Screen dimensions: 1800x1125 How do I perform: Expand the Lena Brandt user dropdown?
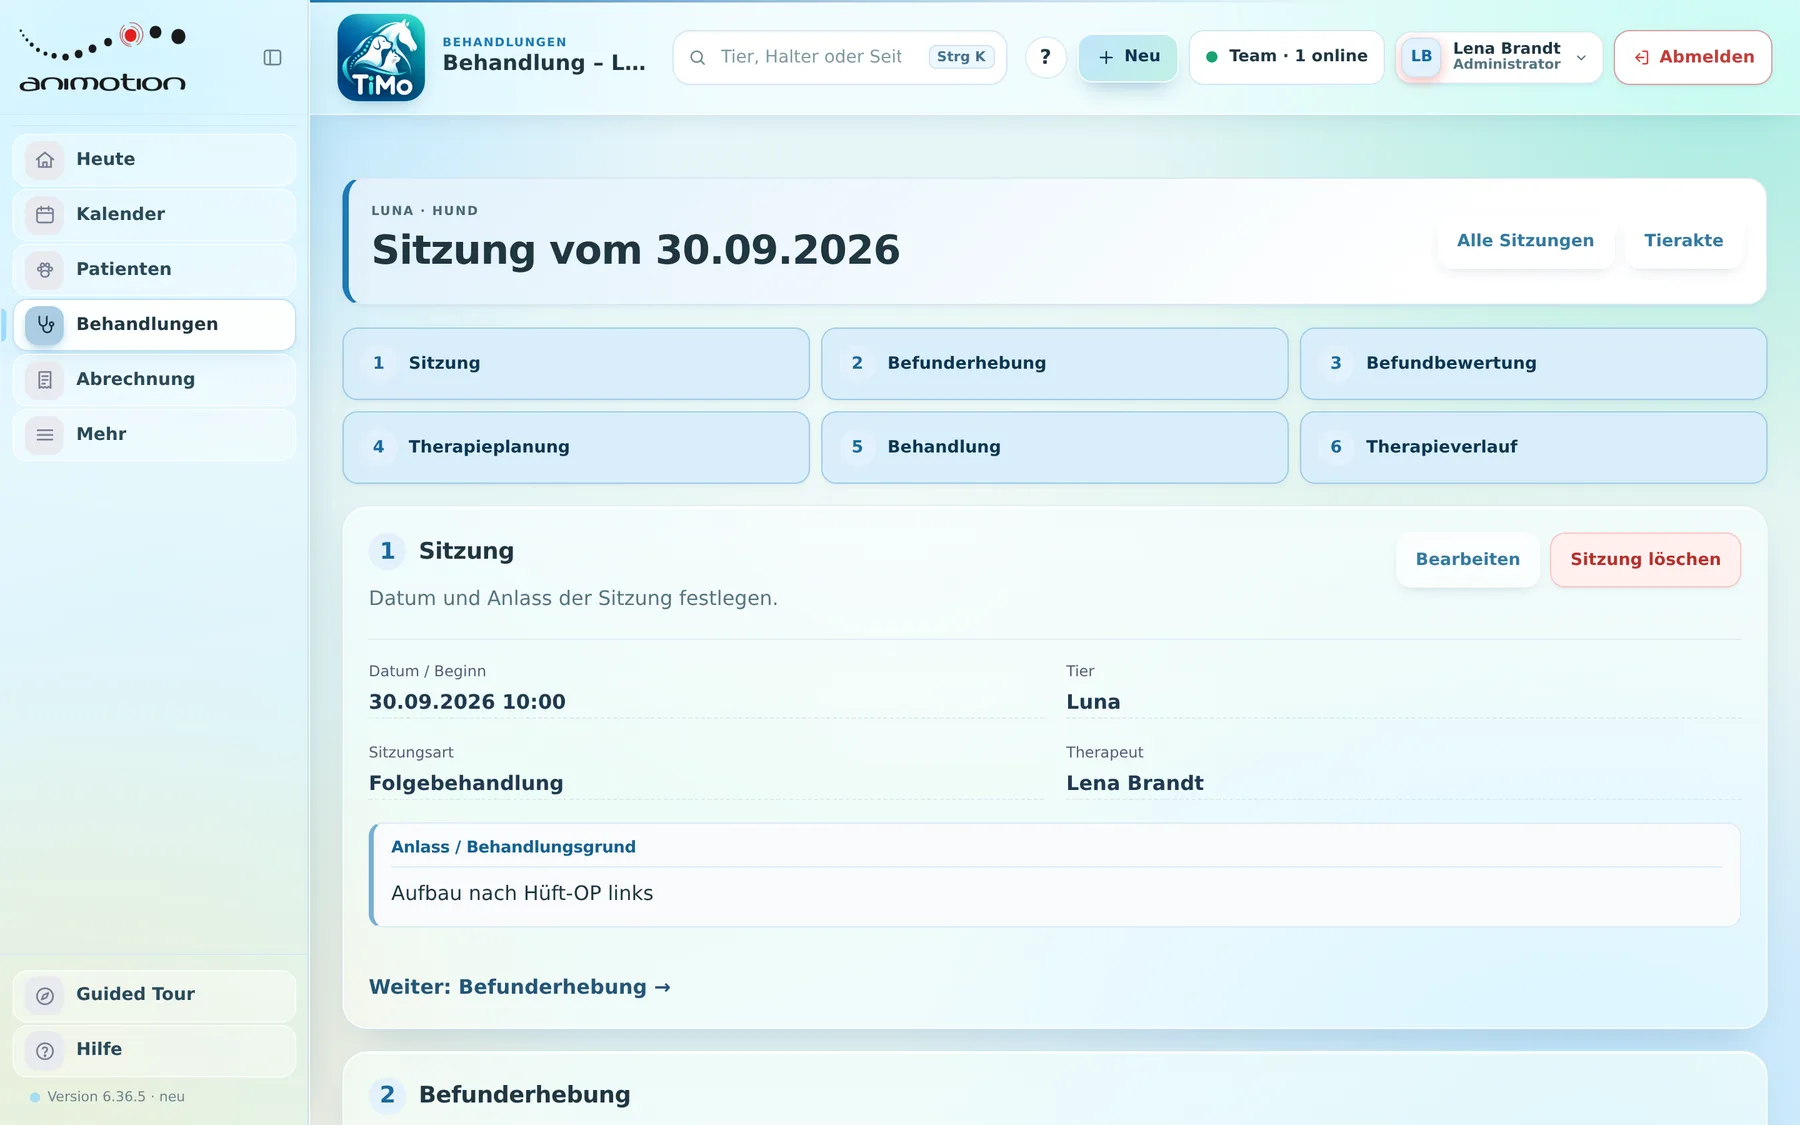1498,57
